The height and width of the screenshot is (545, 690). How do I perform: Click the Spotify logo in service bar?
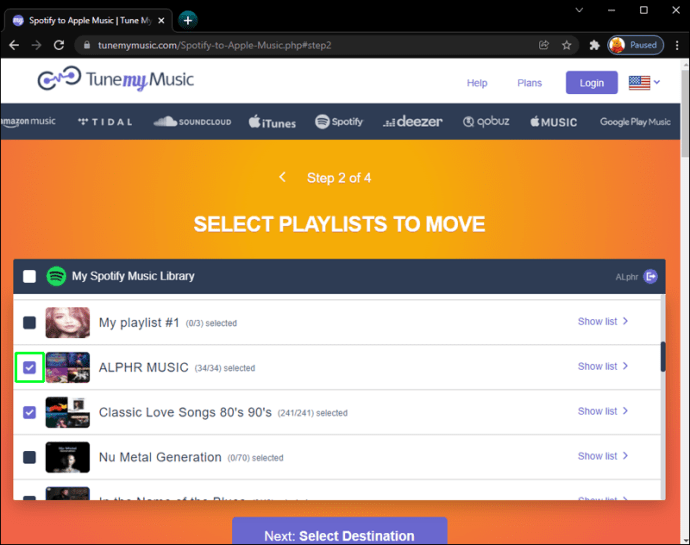coord(339,122)
